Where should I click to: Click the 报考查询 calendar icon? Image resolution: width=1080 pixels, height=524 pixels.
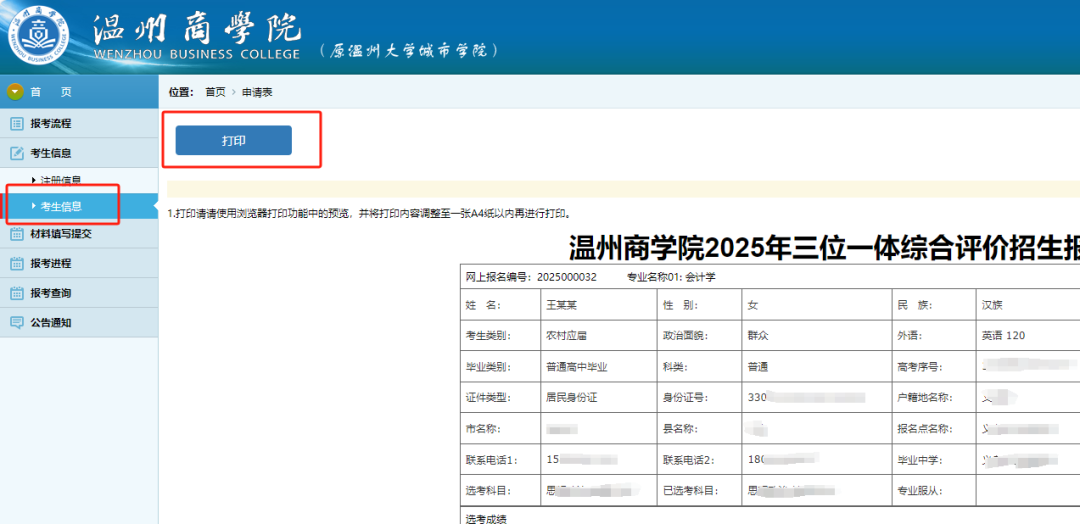tap(16, 294)
